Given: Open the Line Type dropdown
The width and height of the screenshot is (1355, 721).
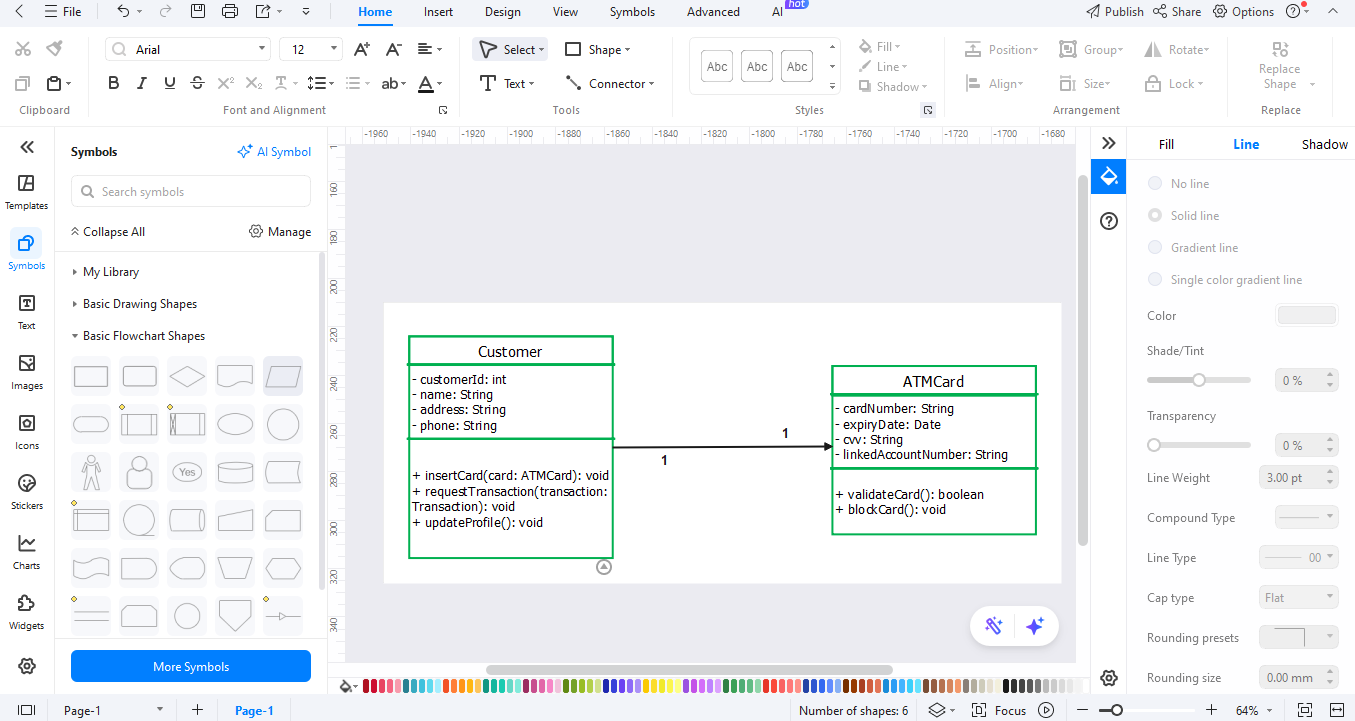Looking at the screenshot, I should coord(1297,558).
